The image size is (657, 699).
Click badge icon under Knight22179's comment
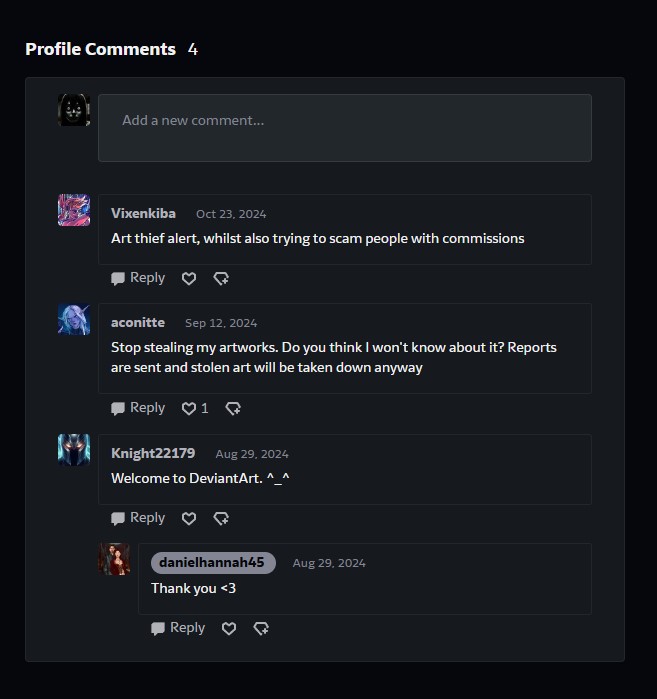tap(221, 519)
